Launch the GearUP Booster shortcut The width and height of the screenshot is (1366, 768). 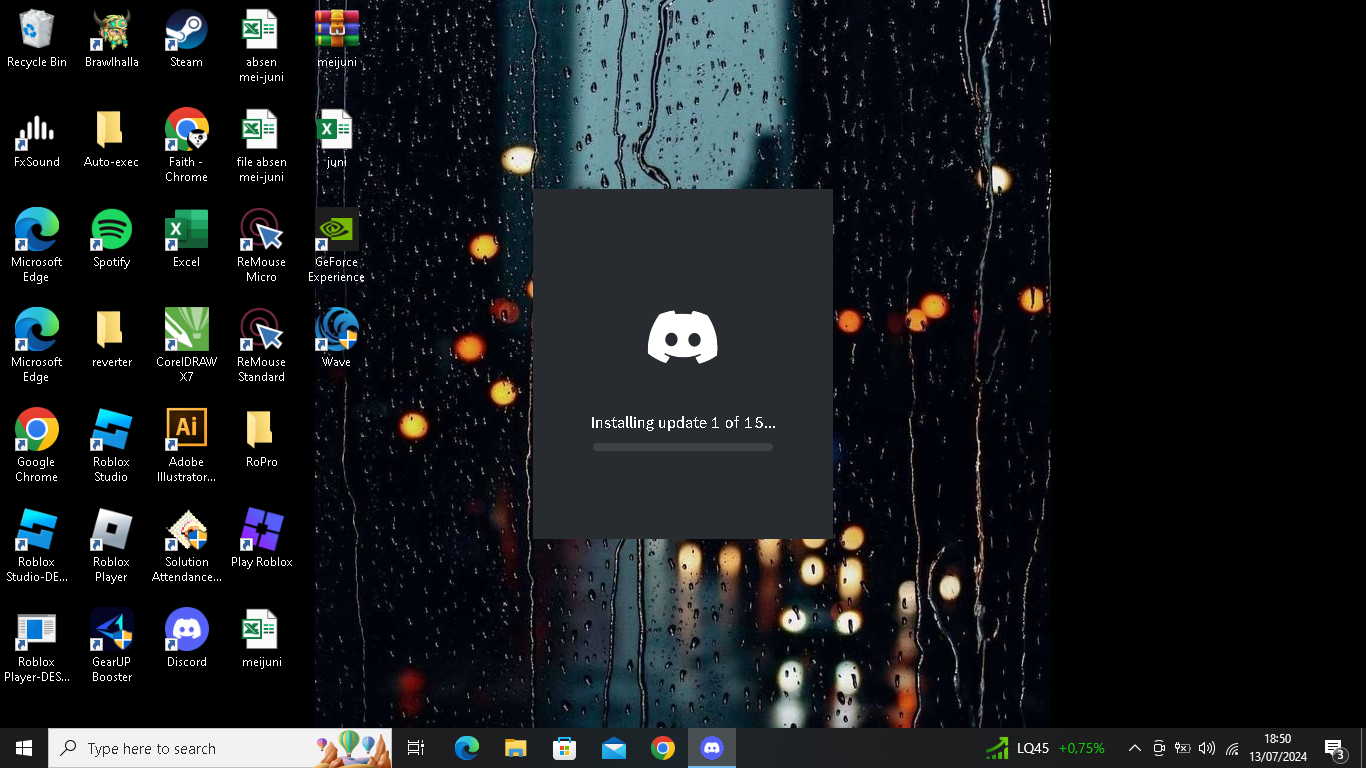112,647
